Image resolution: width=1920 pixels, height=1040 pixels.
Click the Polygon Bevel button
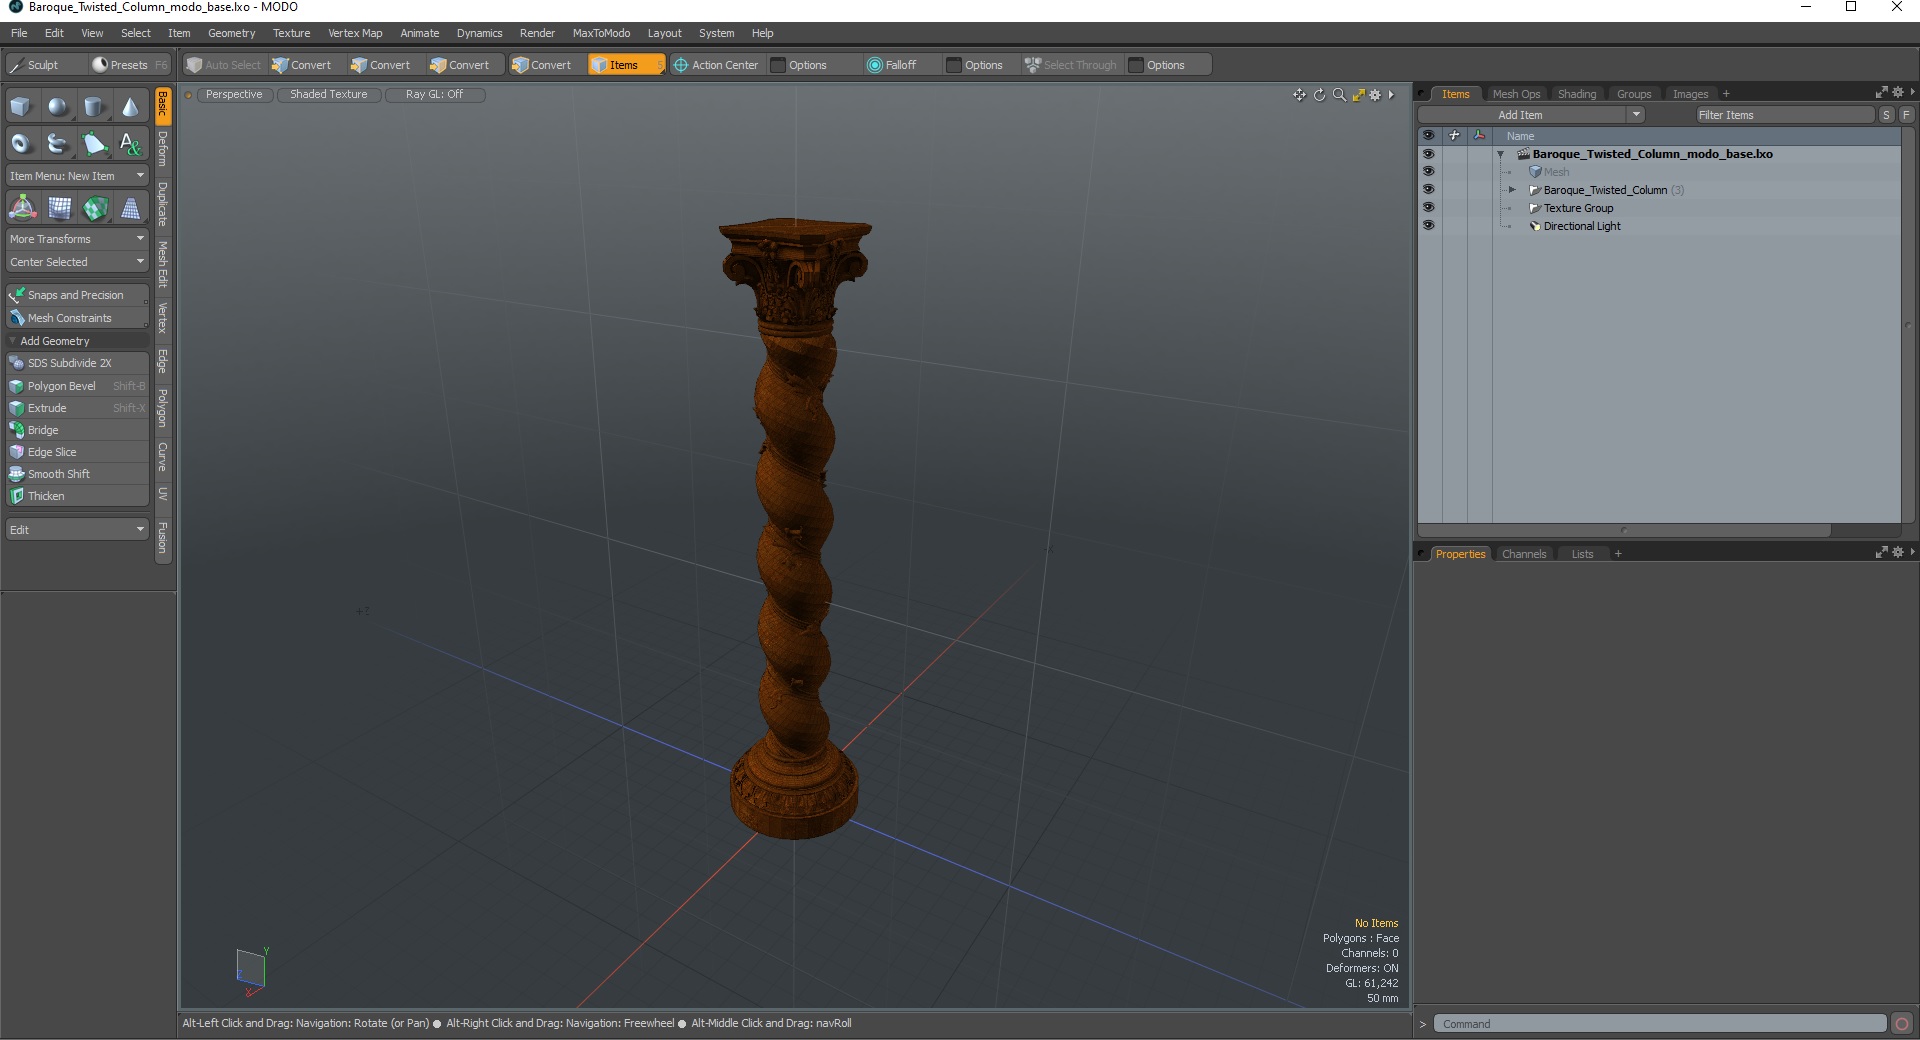pyautogui.click(x=77, y=386)
